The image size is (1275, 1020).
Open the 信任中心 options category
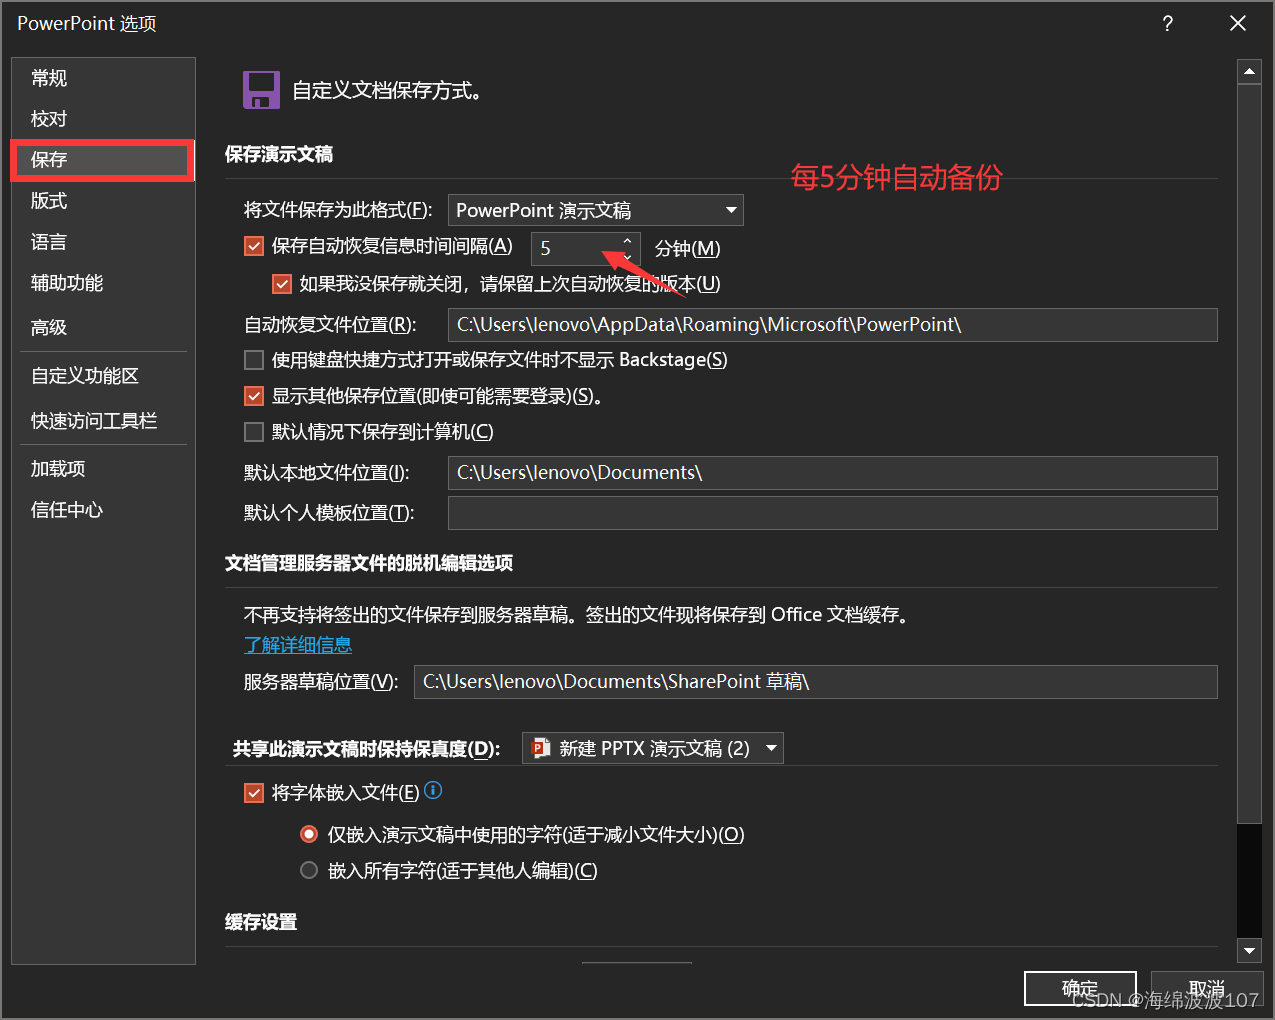click(x=104, y=510)
